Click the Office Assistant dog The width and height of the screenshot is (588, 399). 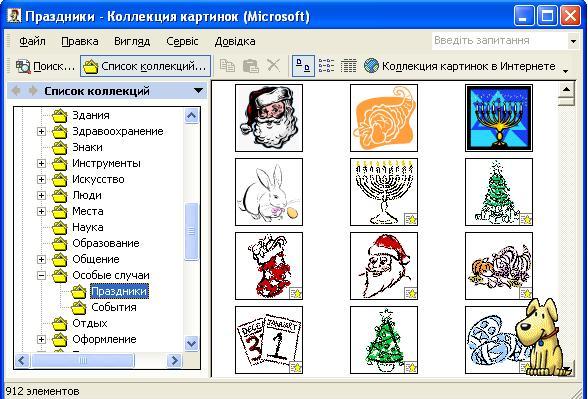542,338
